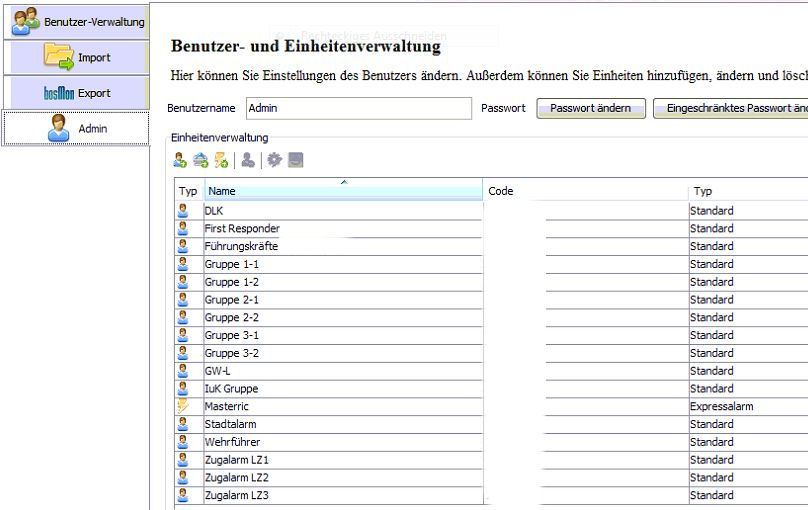This screenshot has height=510, width=808.
Task: Click the lightning icon beside Masterric
Action: click(x=183, y=407)
